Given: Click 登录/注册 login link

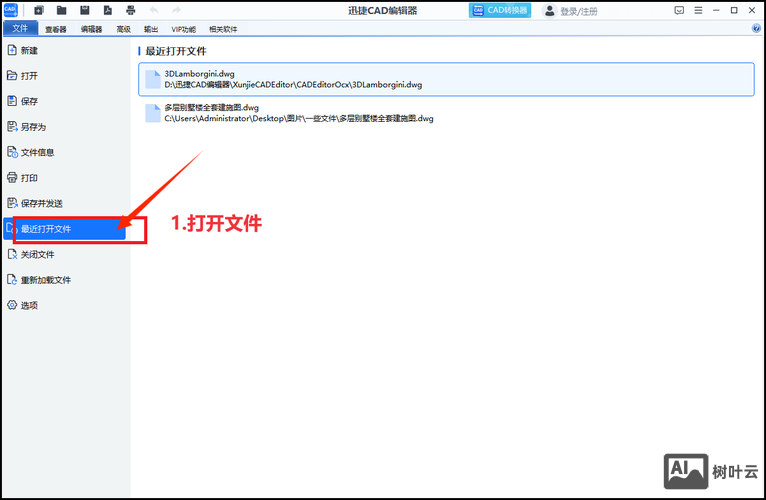Looking at the screenshot, I should [x=579, y=11].
